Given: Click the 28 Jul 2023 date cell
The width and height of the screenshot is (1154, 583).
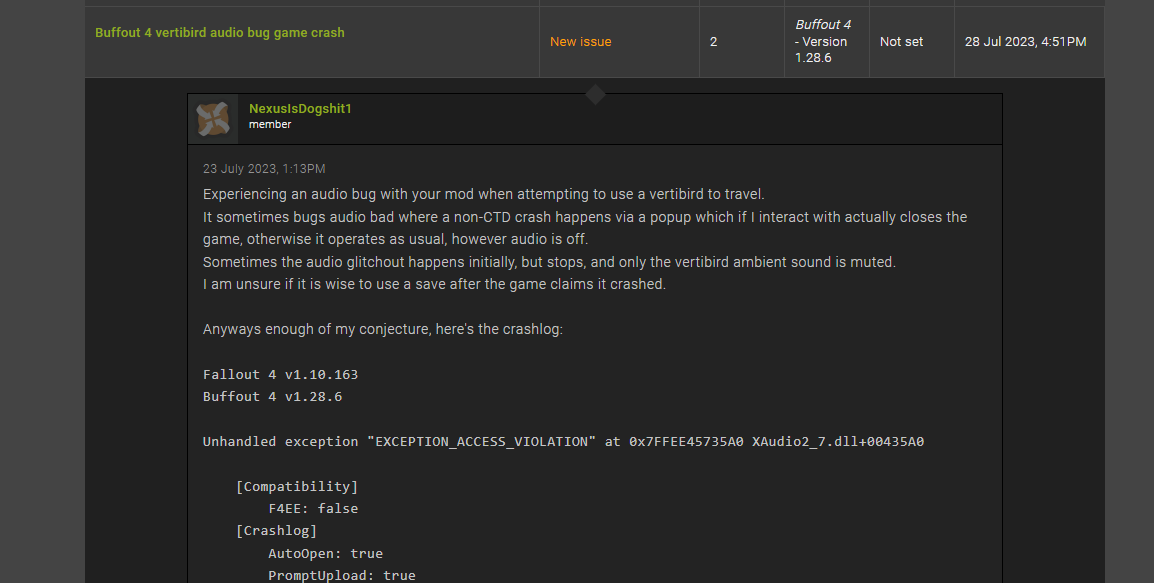Looking at the screenshot, I should point(1025,42).
